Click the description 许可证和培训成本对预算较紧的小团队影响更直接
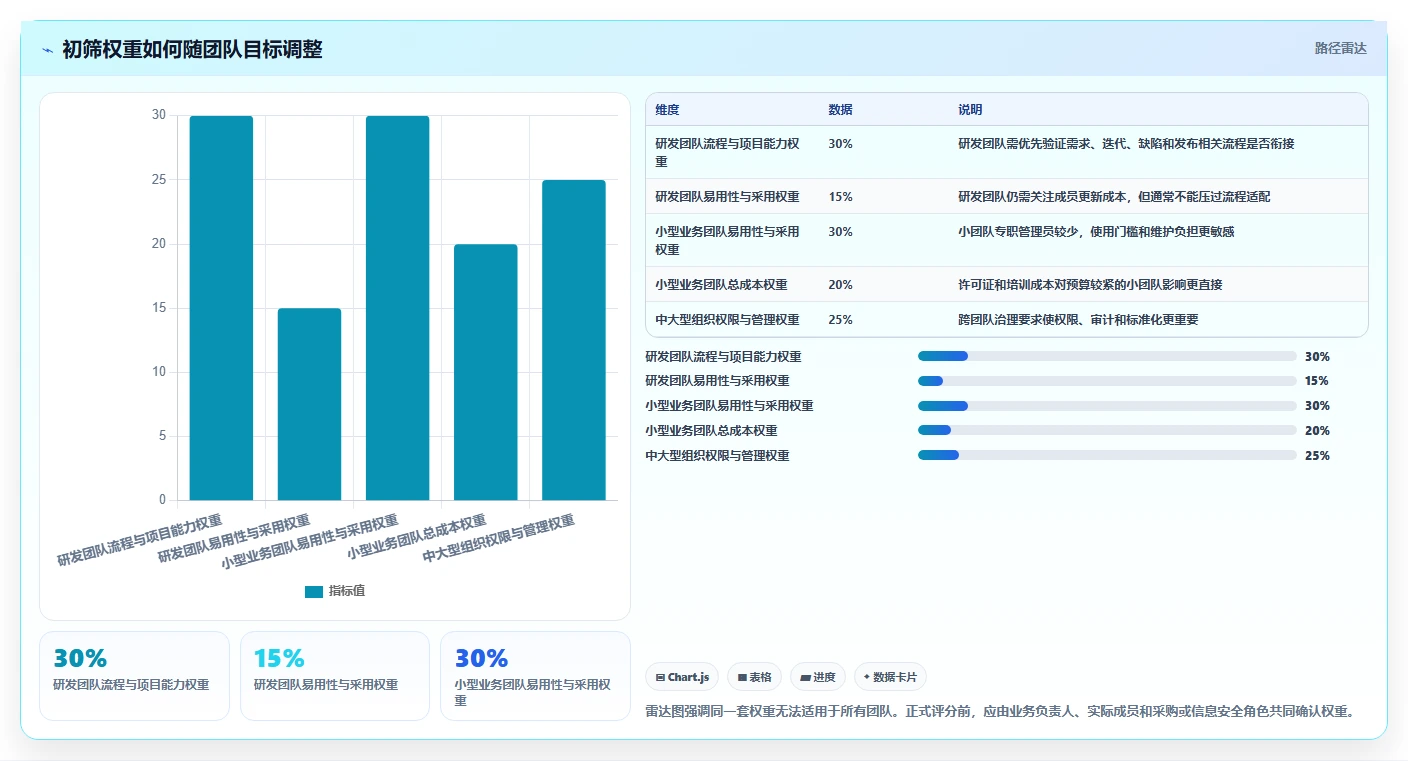 point(1090,285)
